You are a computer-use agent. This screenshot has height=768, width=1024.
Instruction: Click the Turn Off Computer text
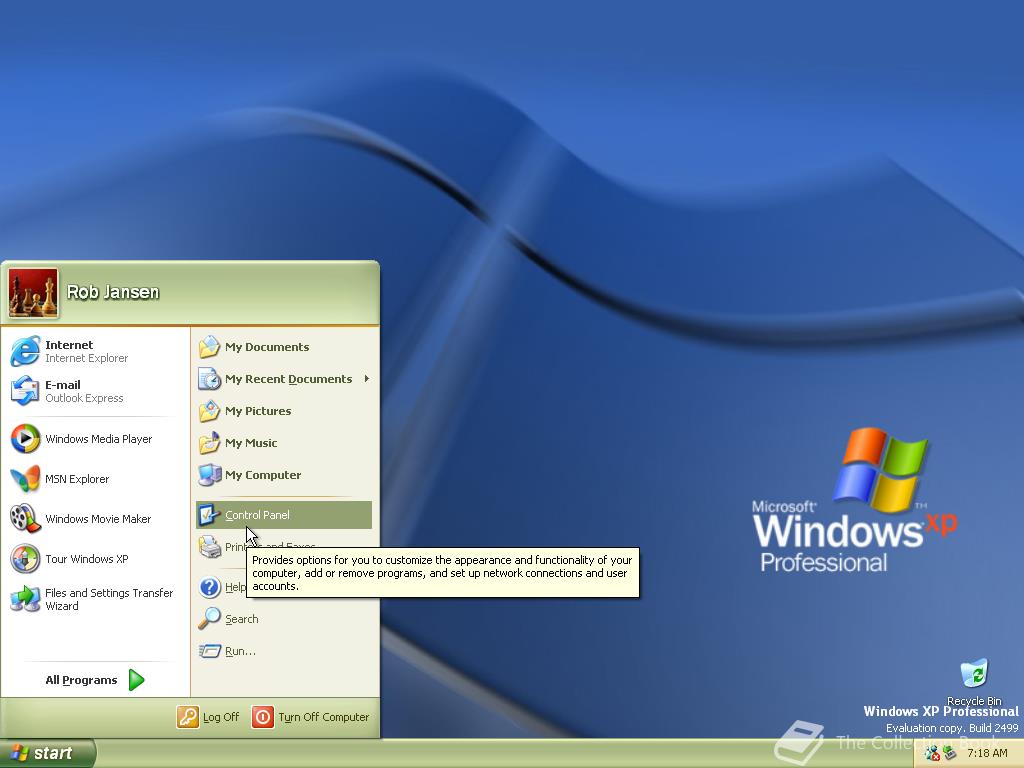pos(324,717)
